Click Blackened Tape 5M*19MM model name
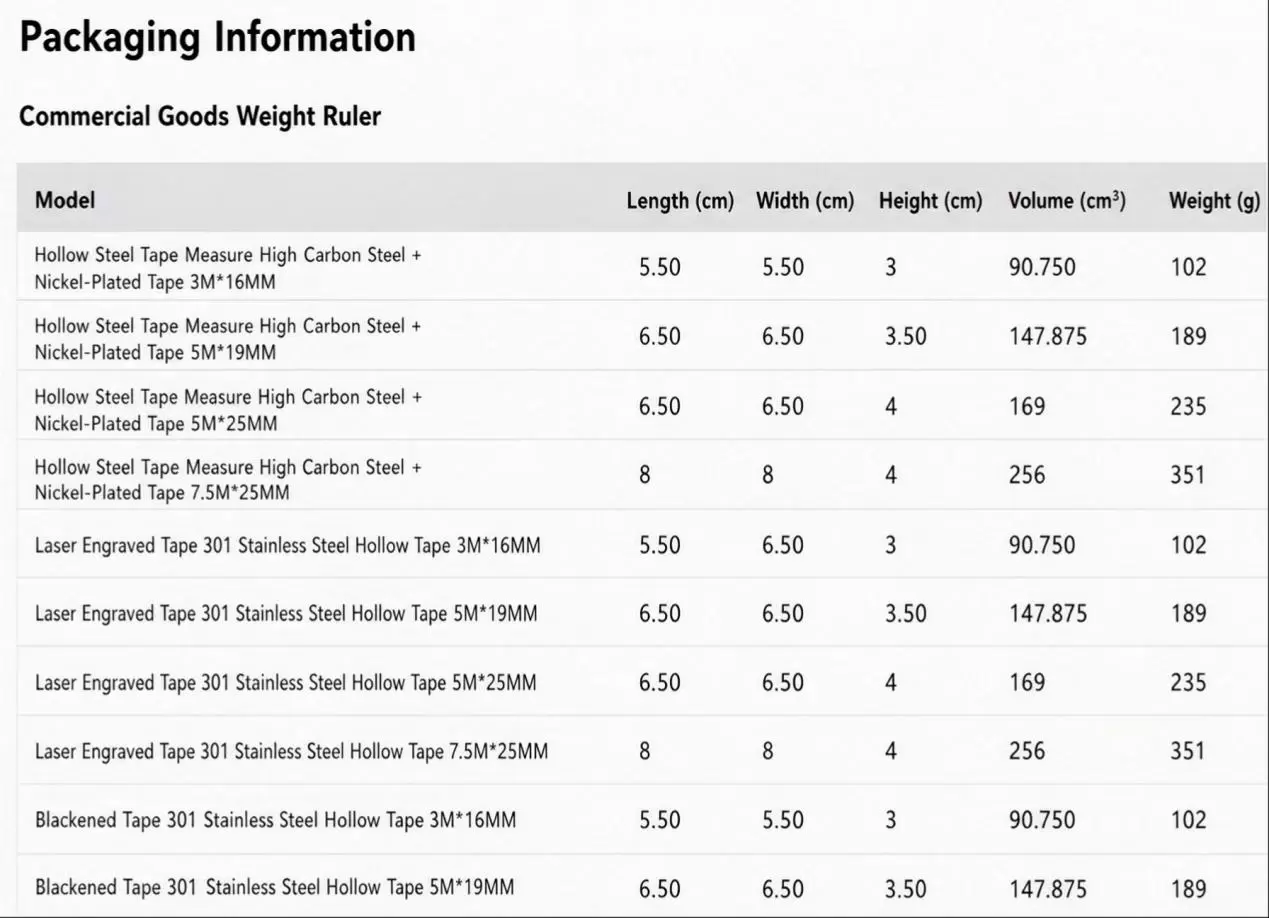This screenshot has height=918, width=1269. (x=275, y=887)
